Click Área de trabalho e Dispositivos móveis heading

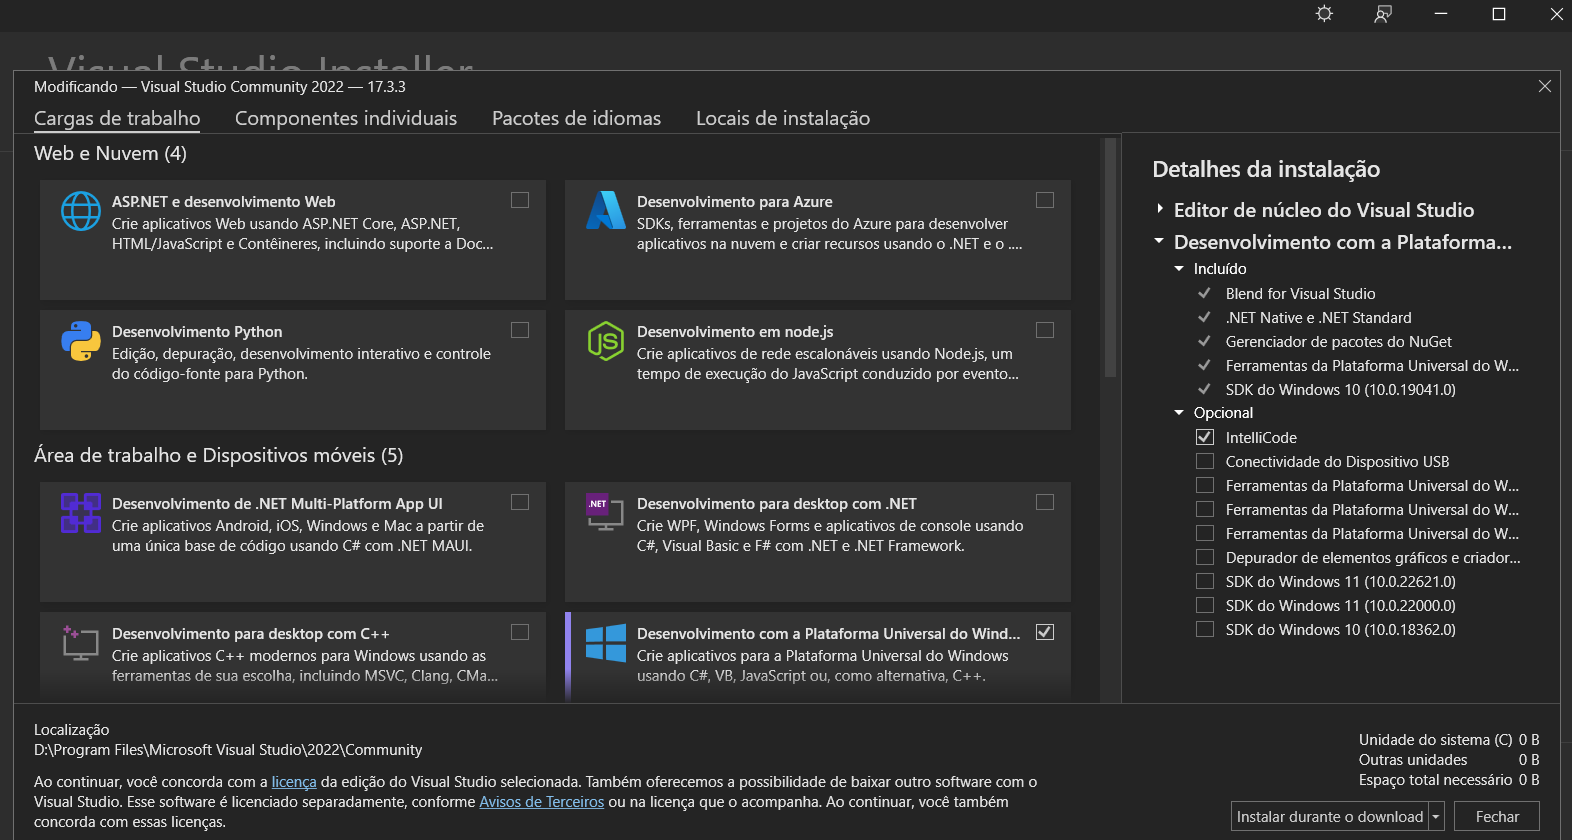(218, 455)
